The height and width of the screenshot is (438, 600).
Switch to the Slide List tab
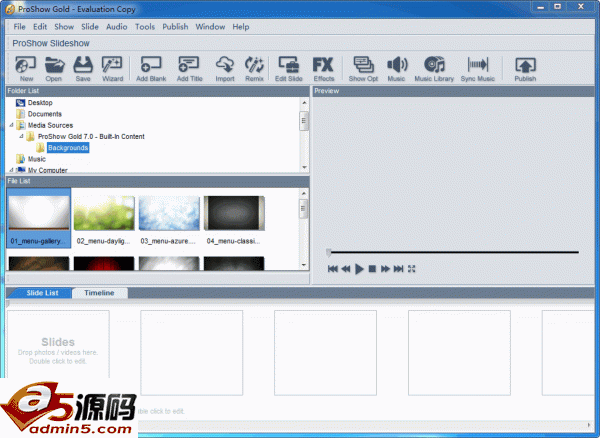point(42,293)
